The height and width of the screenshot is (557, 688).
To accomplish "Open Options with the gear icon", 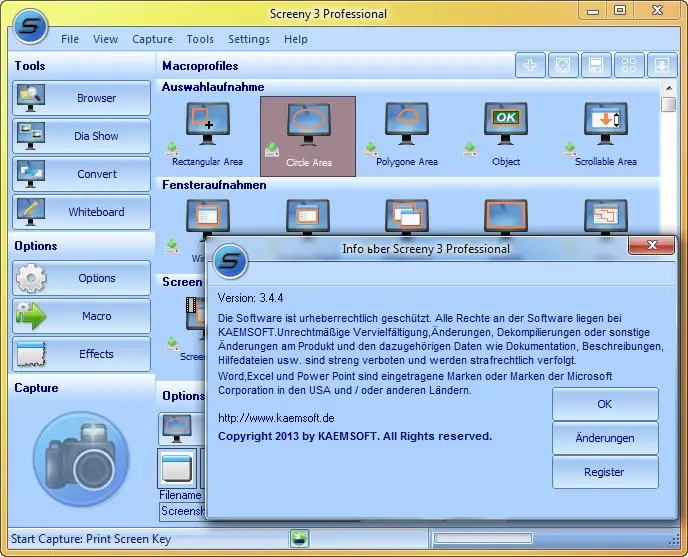I will [82, 278].
